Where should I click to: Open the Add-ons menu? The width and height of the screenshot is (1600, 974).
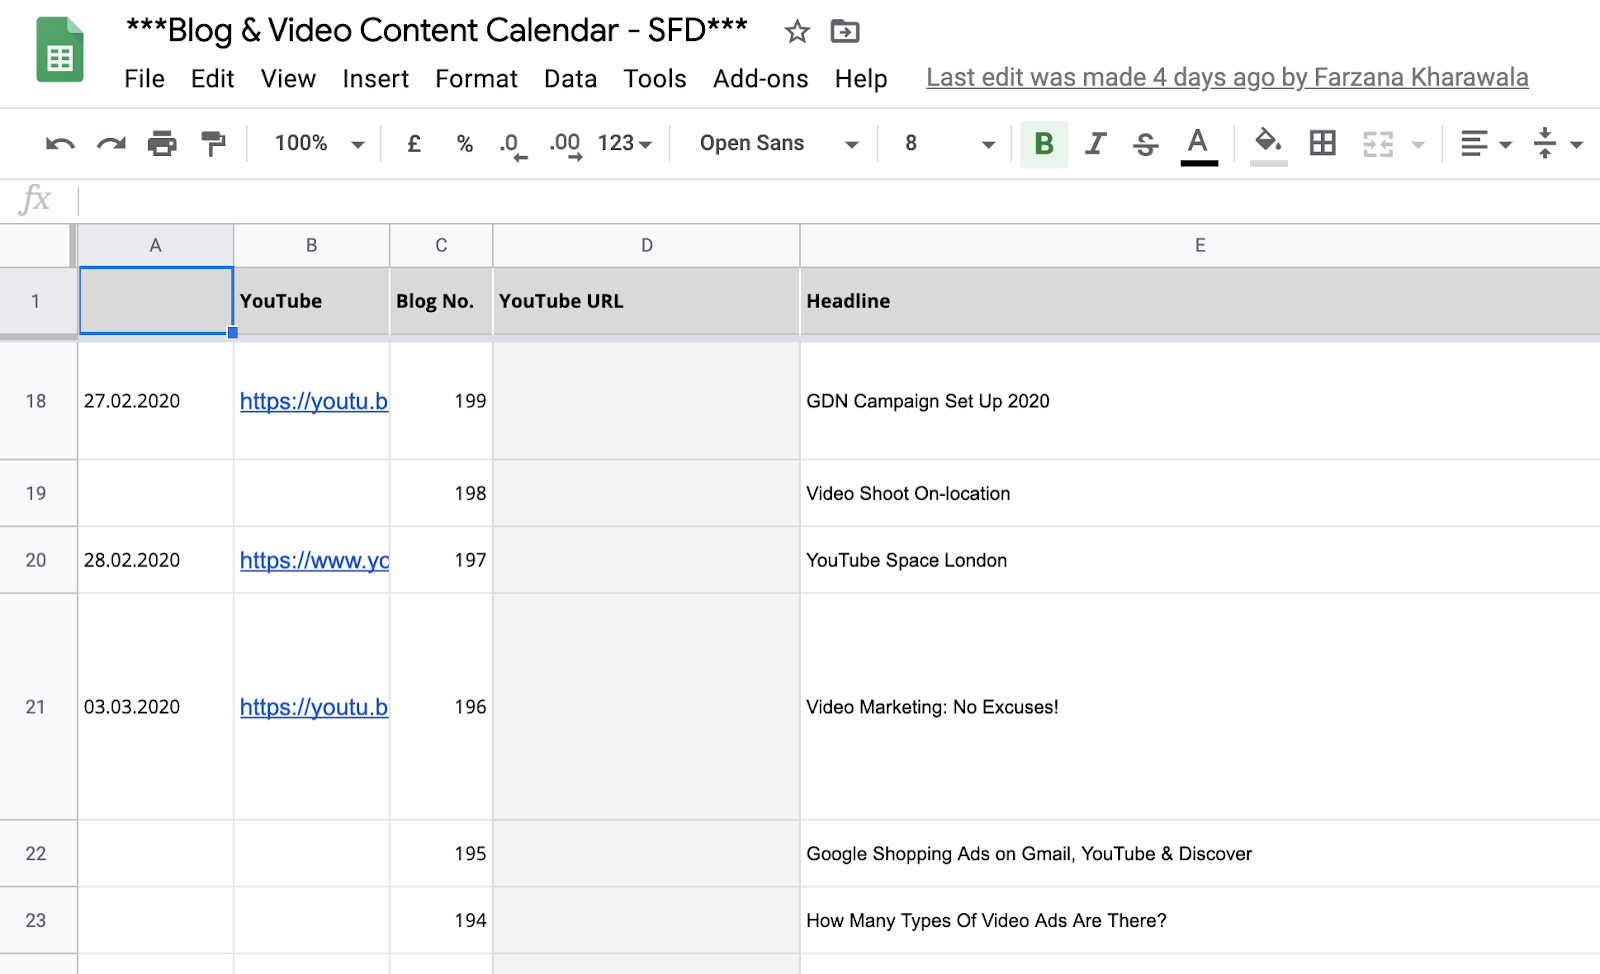(760, 79)
